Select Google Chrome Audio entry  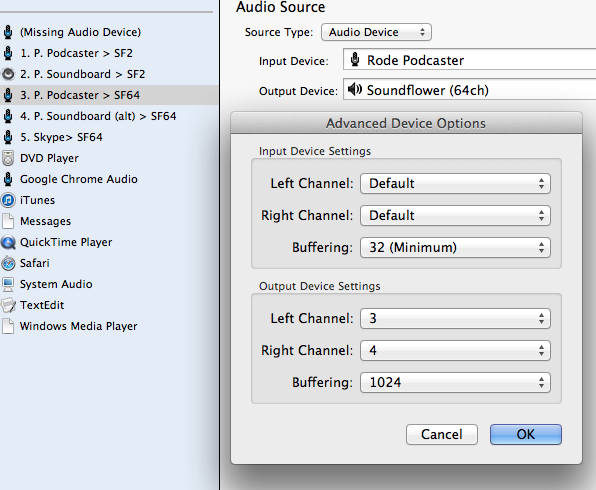(x=109, y=179)
